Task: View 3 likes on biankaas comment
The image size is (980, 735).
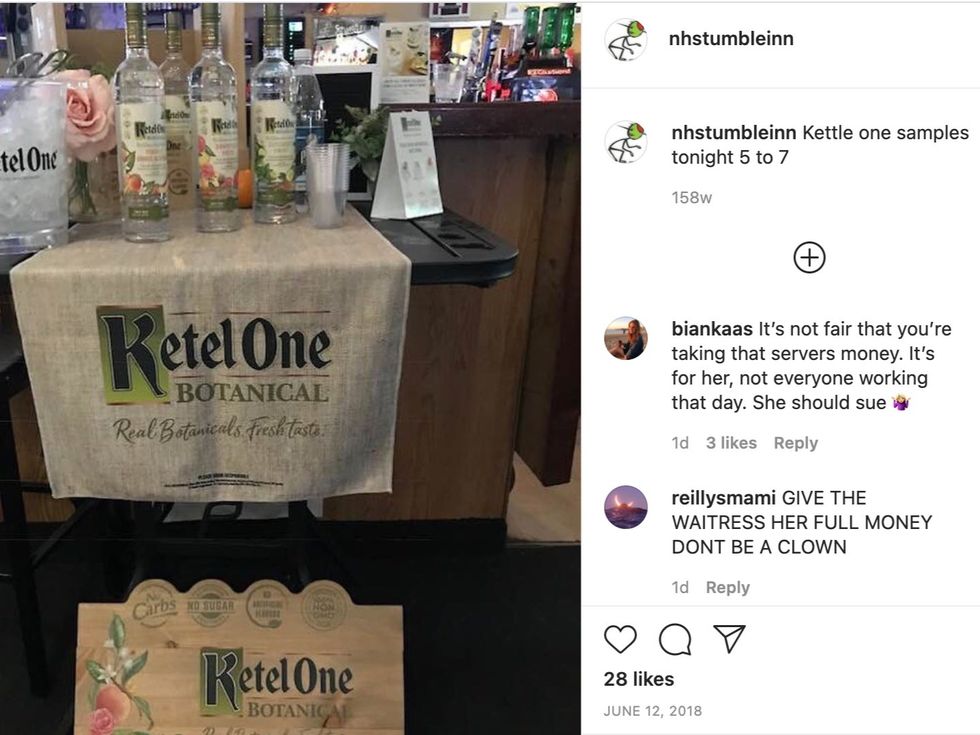Action: click(x=731, y=443)
